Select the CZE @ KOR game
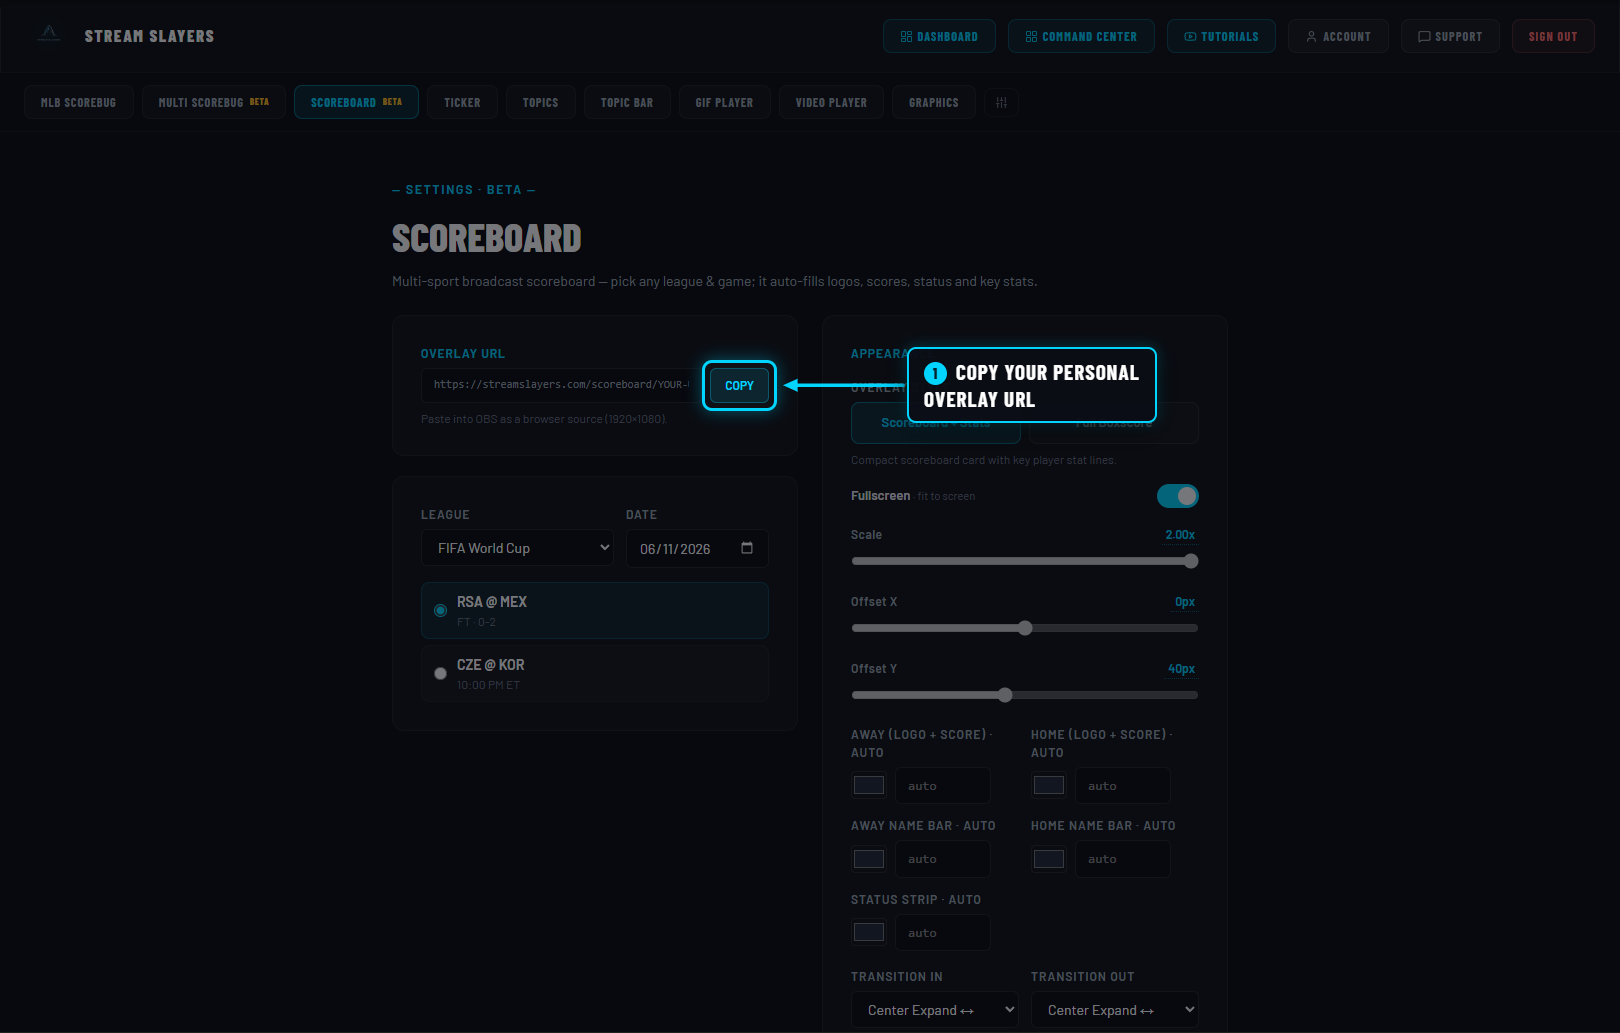Screen dimensions: 1620x1033 tap(595, 673)
